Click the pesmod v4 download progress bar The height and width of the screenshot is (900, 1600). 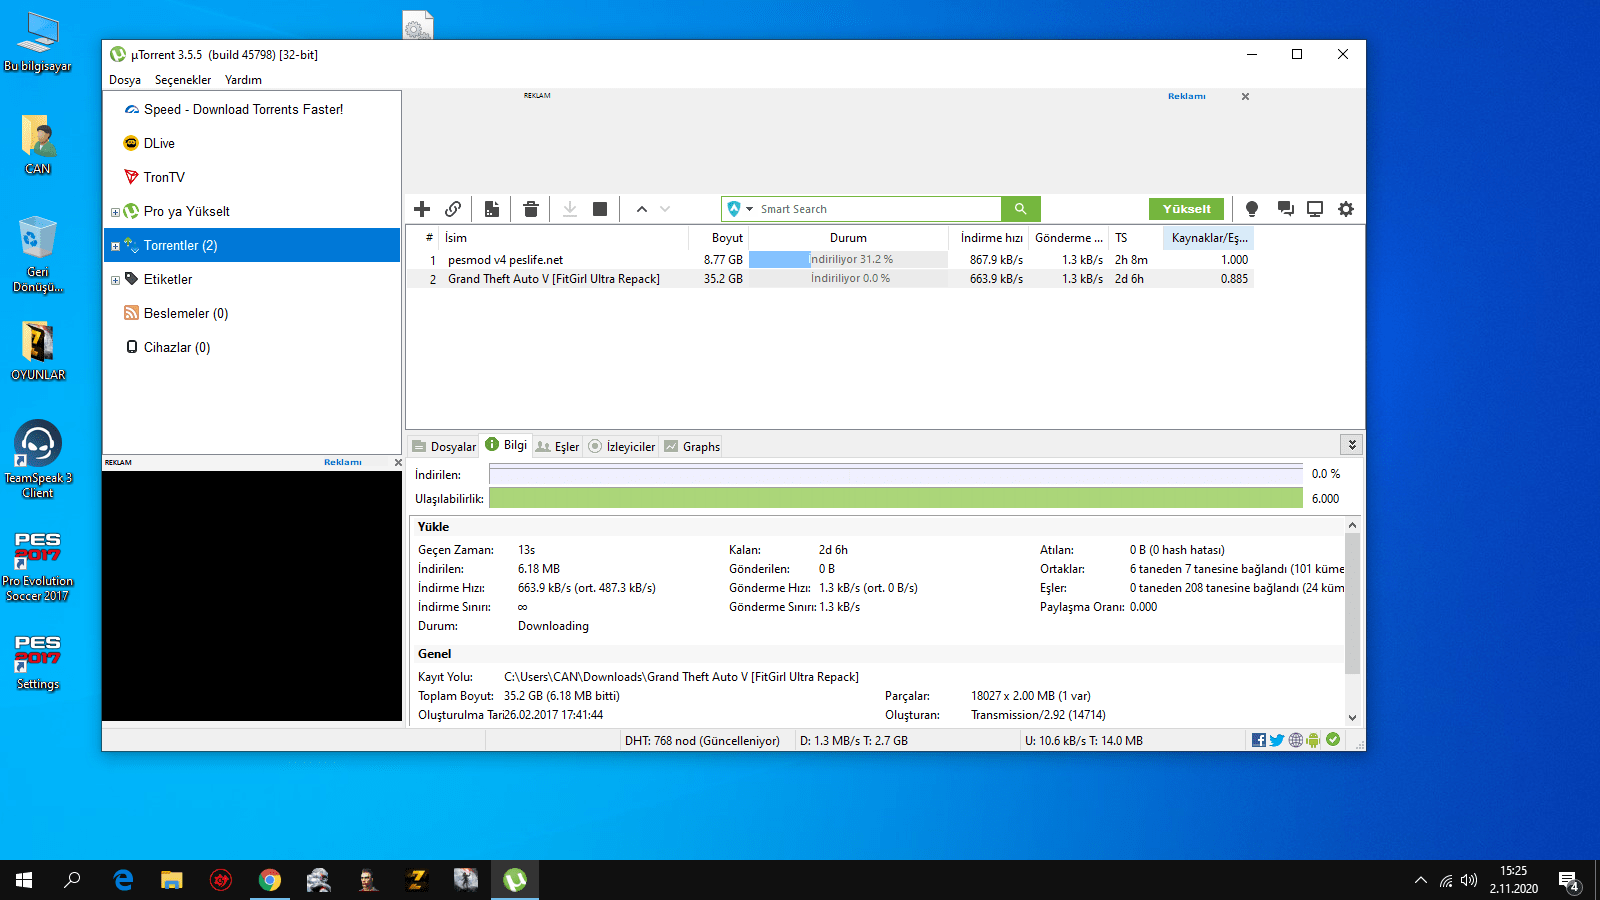pyautogui.click(x=848, y=260)
